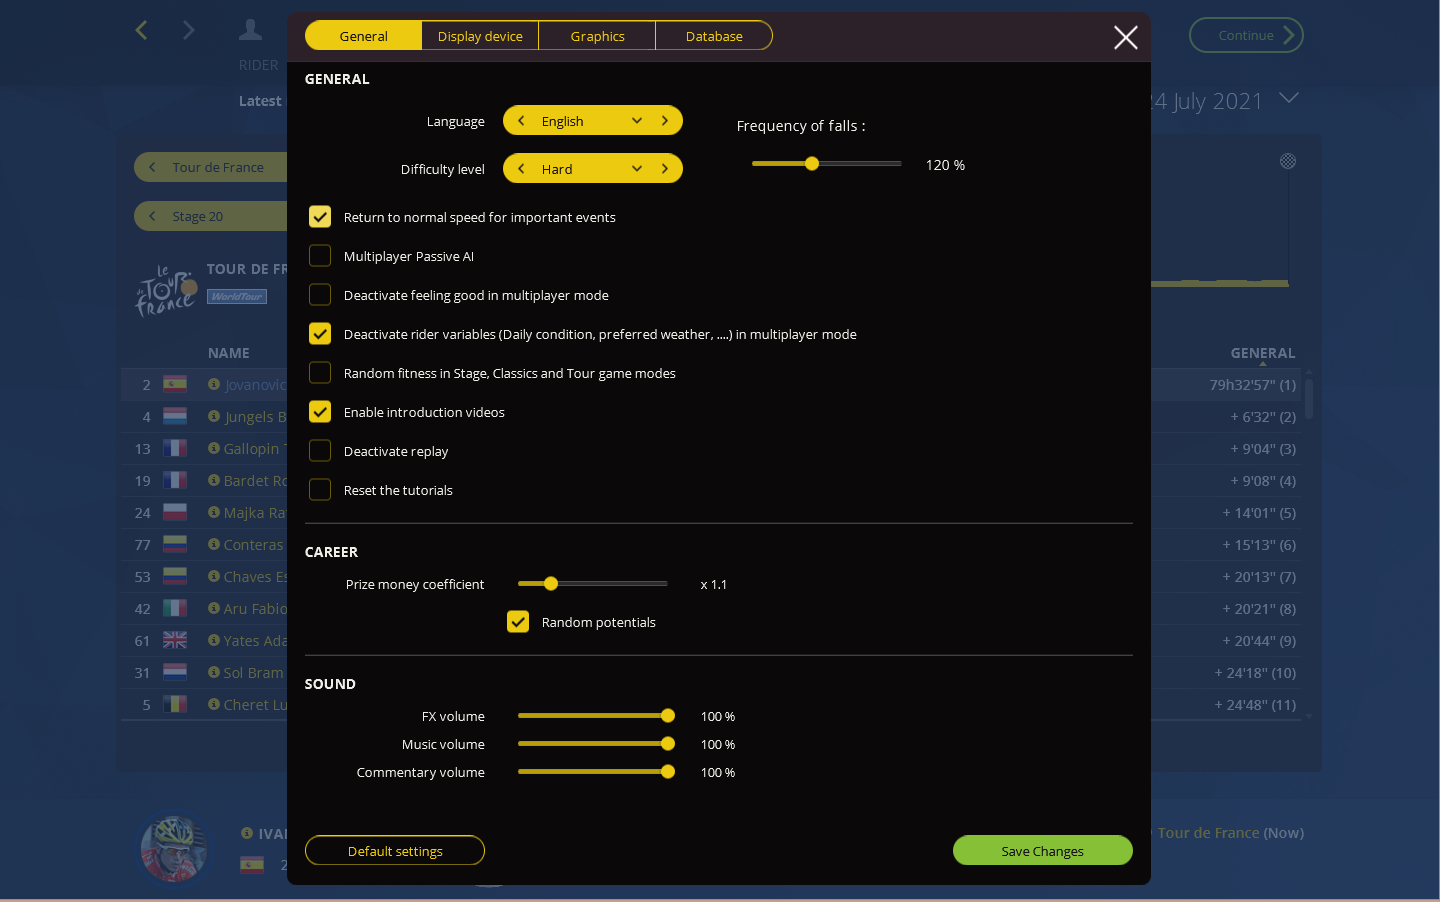Expand the Difficulty level dropdown chevron
The height and width of the screenshot is (902, 1440).
pos(637,169)
